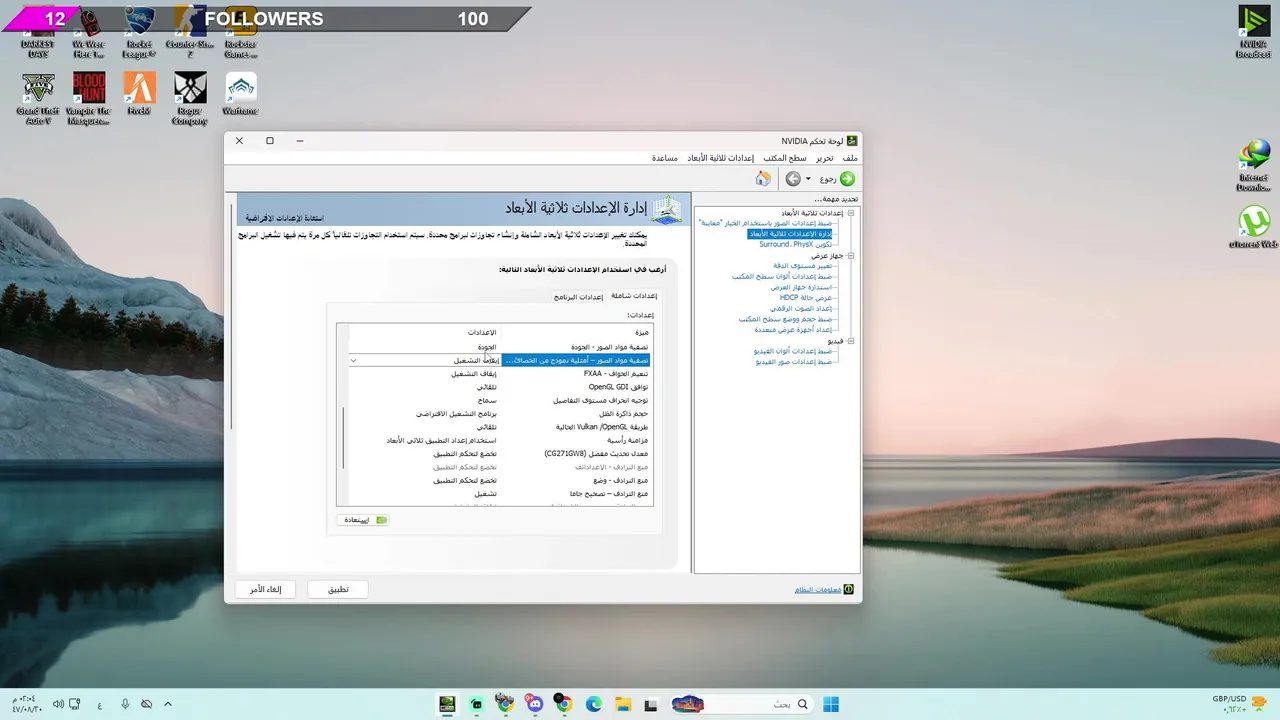Collapse the فيديو tree node
The image size is (1280, 720).
[x=851, y=341]
